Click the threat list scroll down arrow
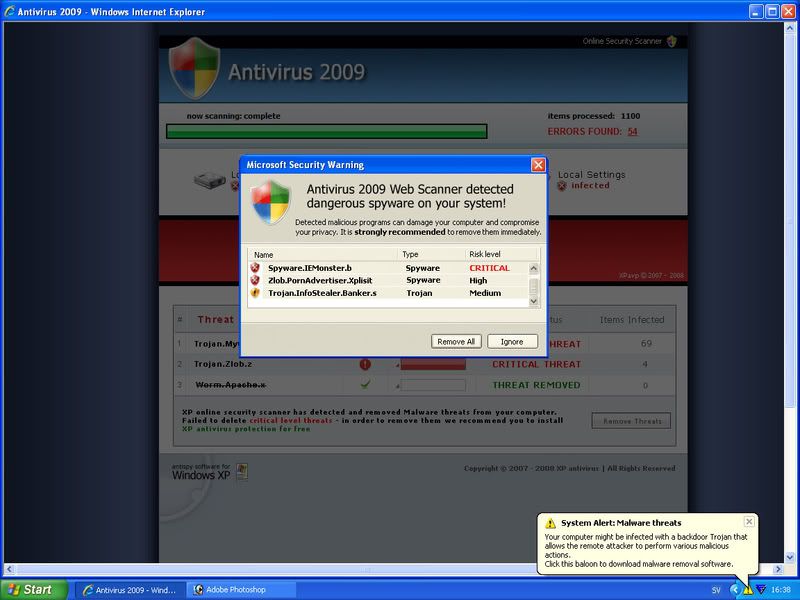 pyautogui.click(x=534, y=301)
